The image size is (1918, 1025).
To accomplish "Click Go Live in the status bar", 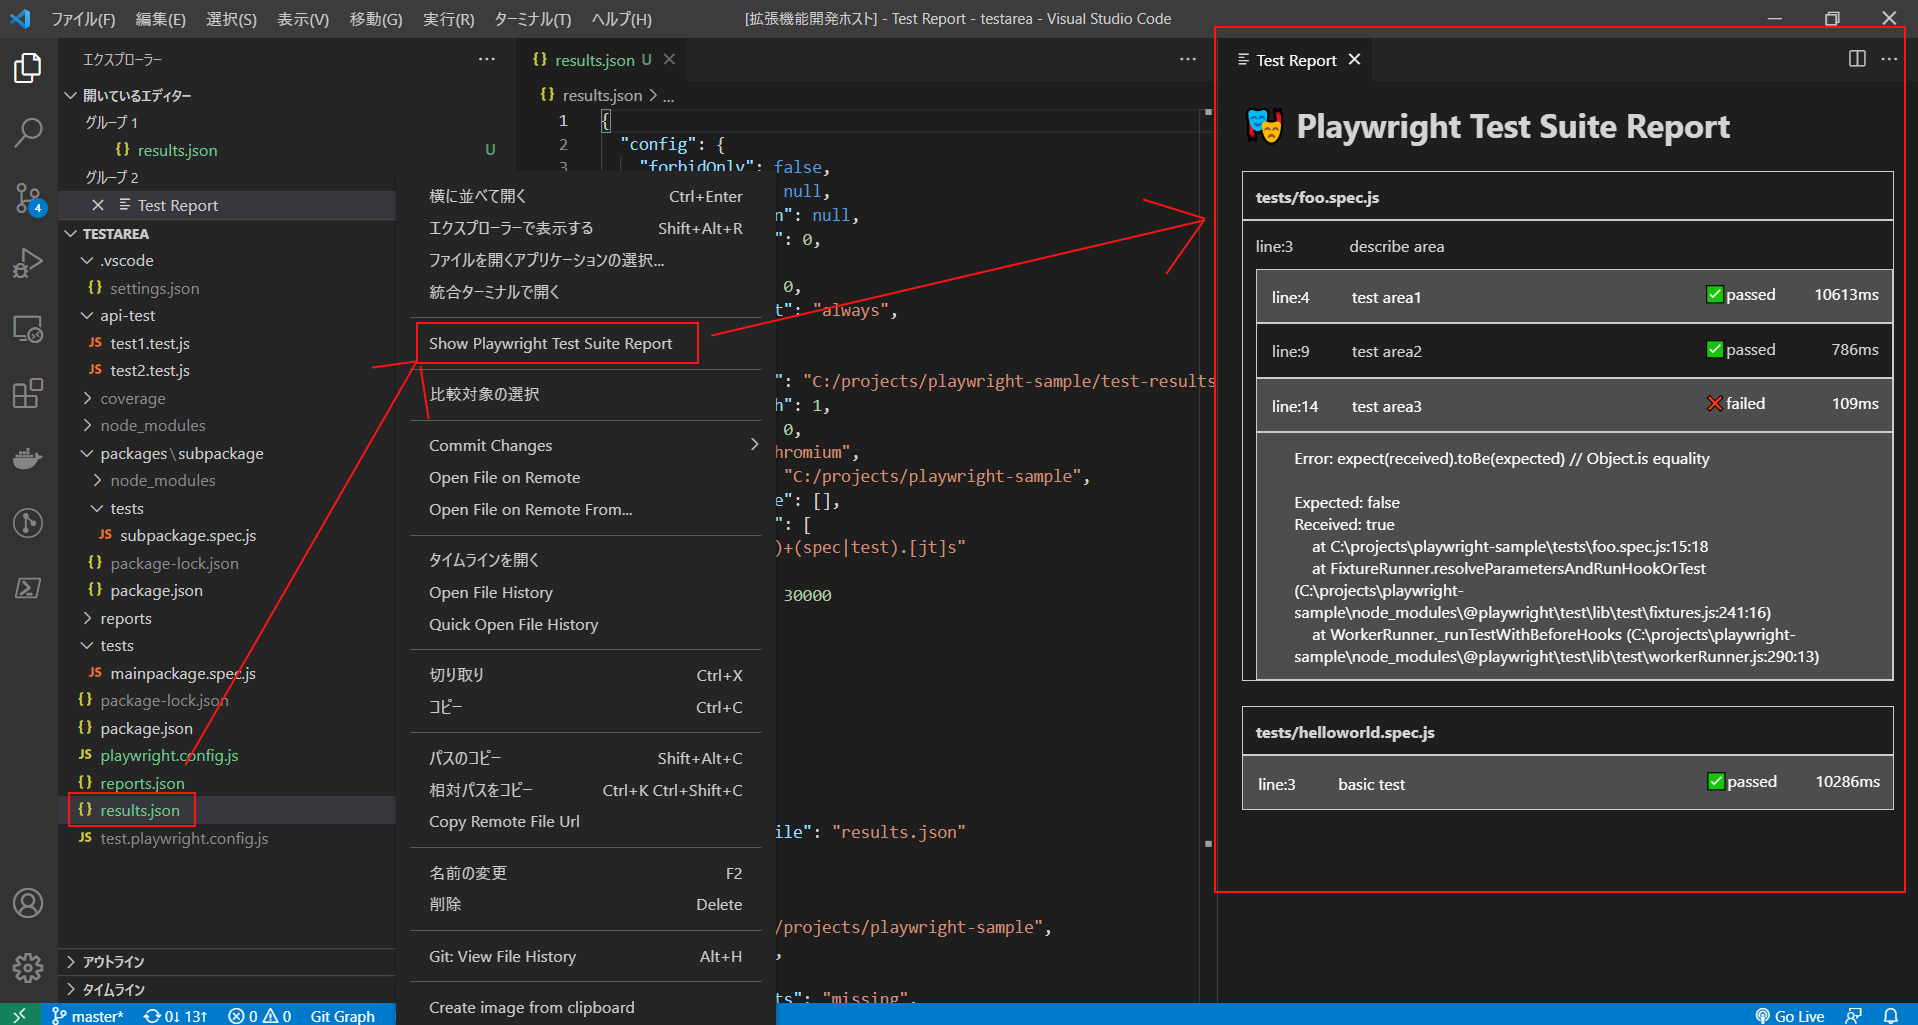I will point(1789,1015).
